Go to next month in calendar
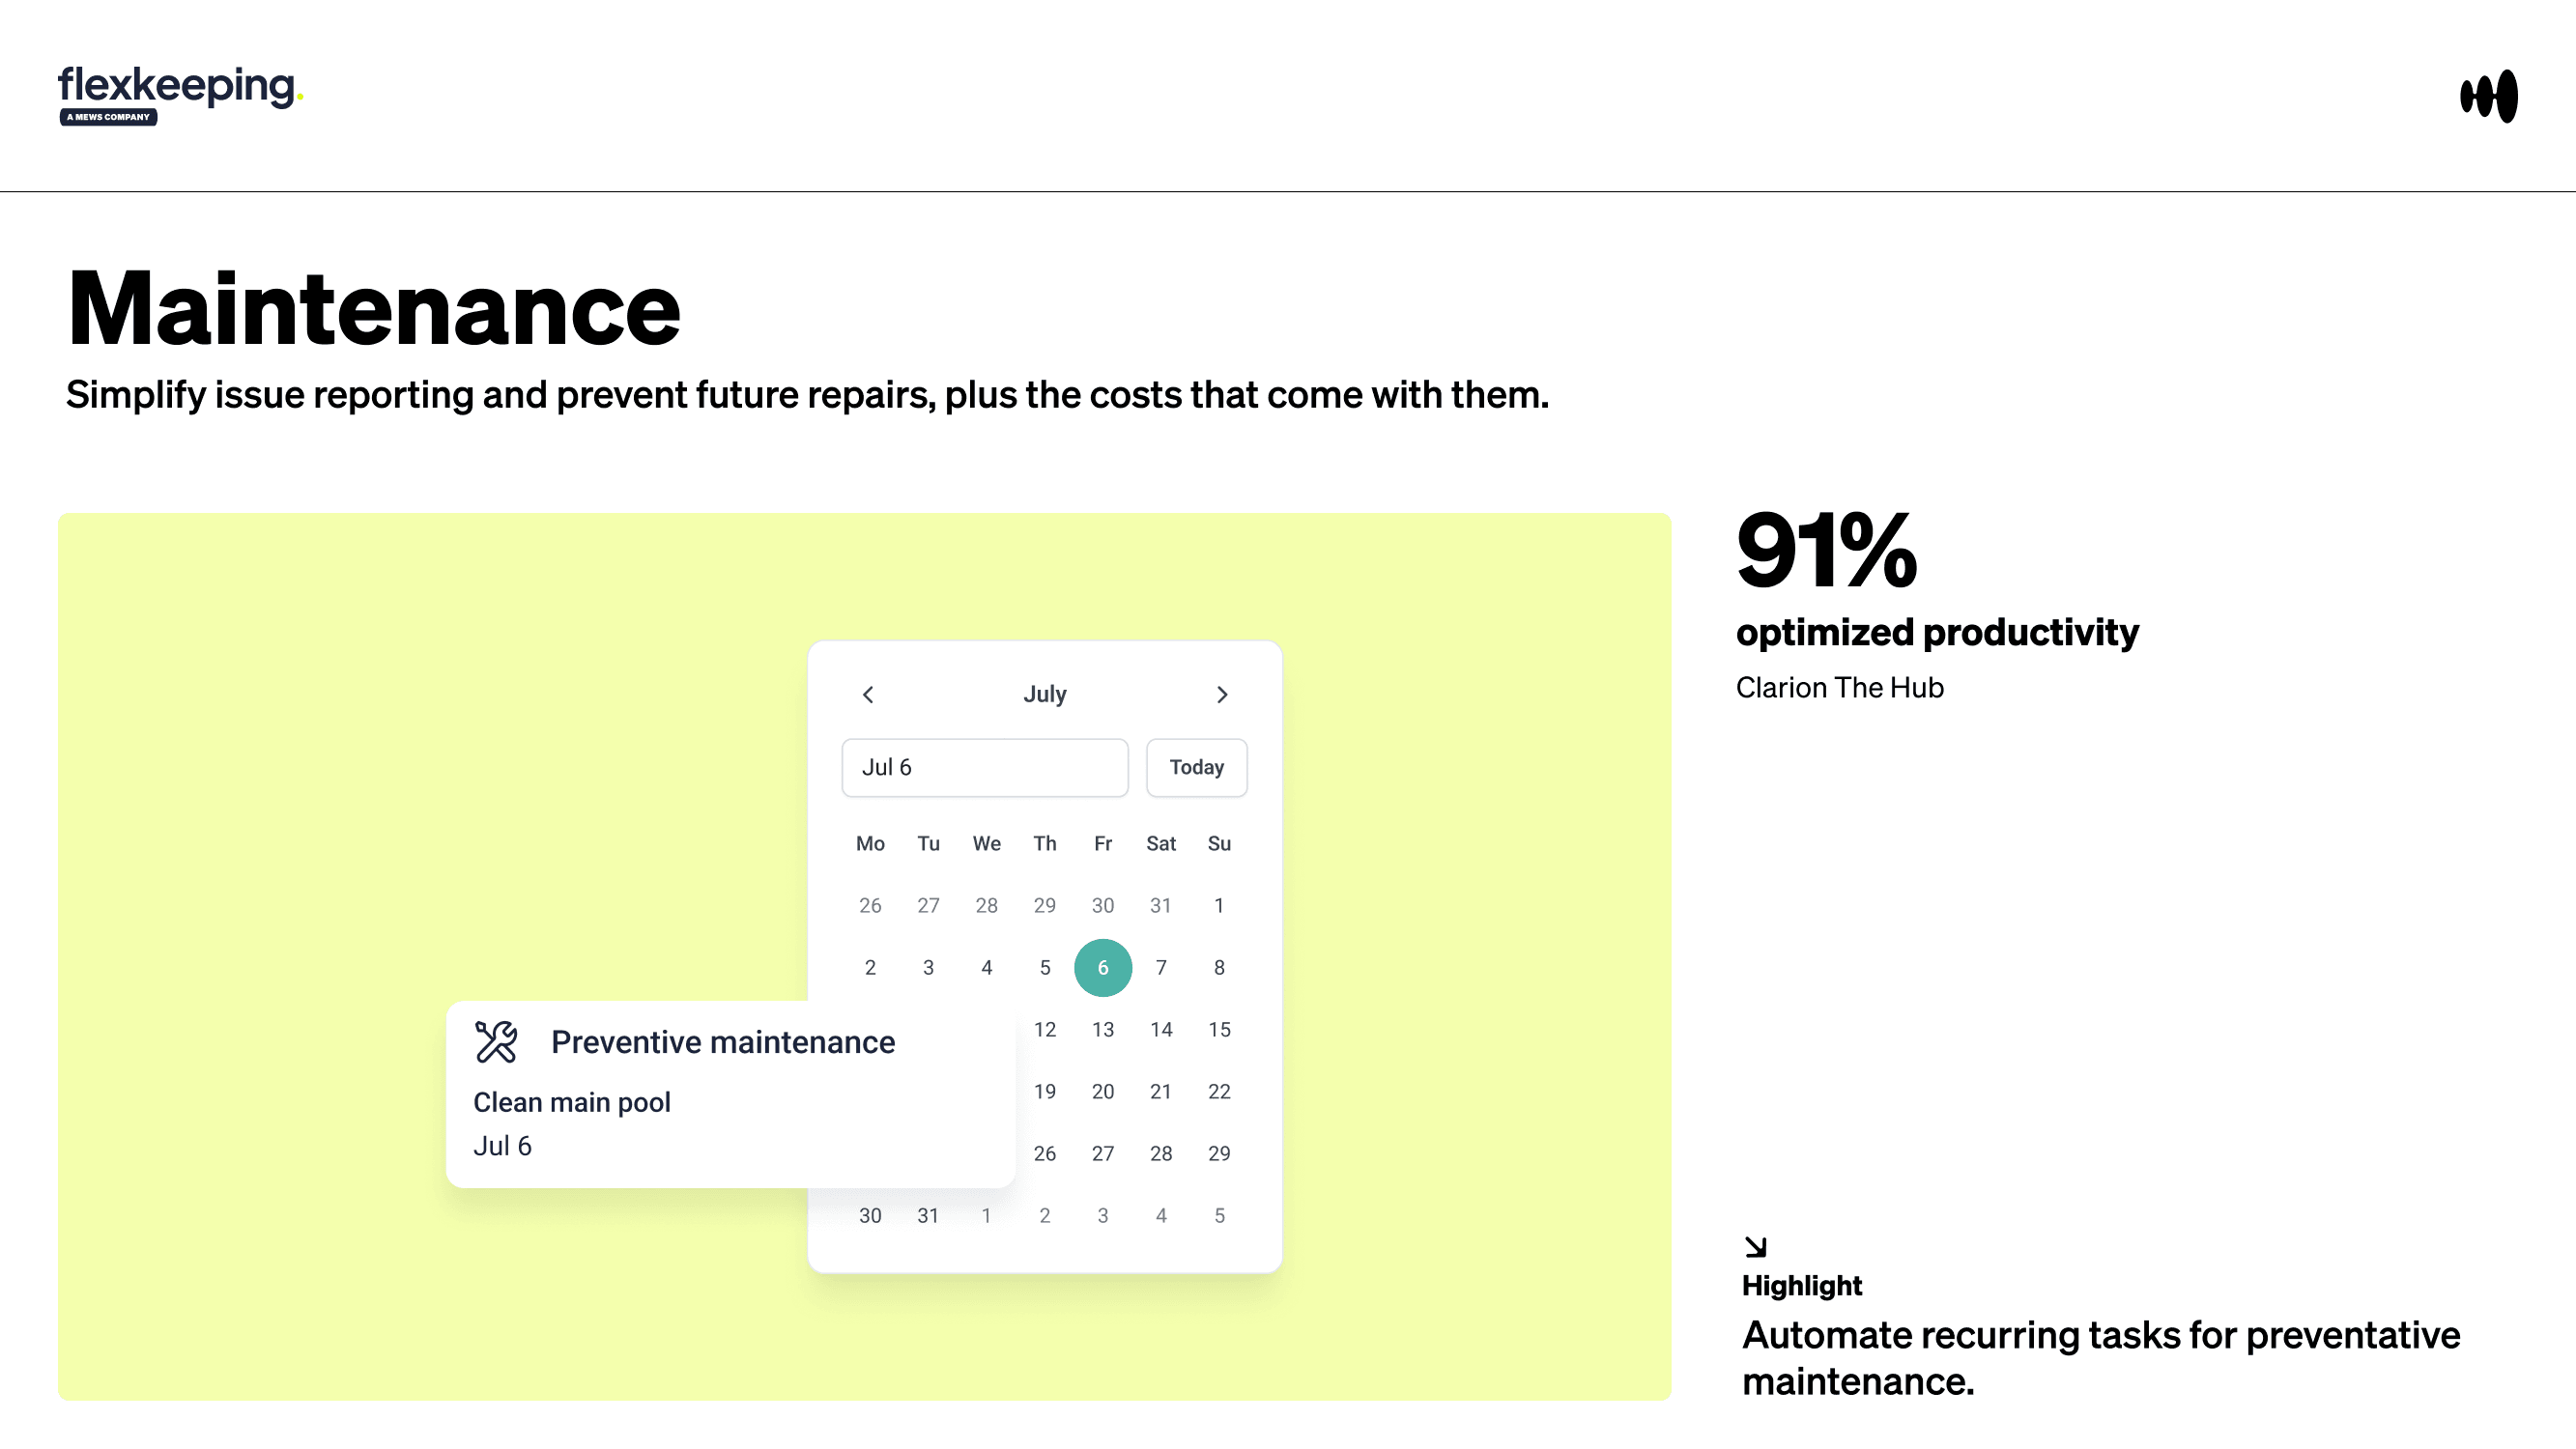The width and height of the screenshot is (2576, 1449). 1221,694
